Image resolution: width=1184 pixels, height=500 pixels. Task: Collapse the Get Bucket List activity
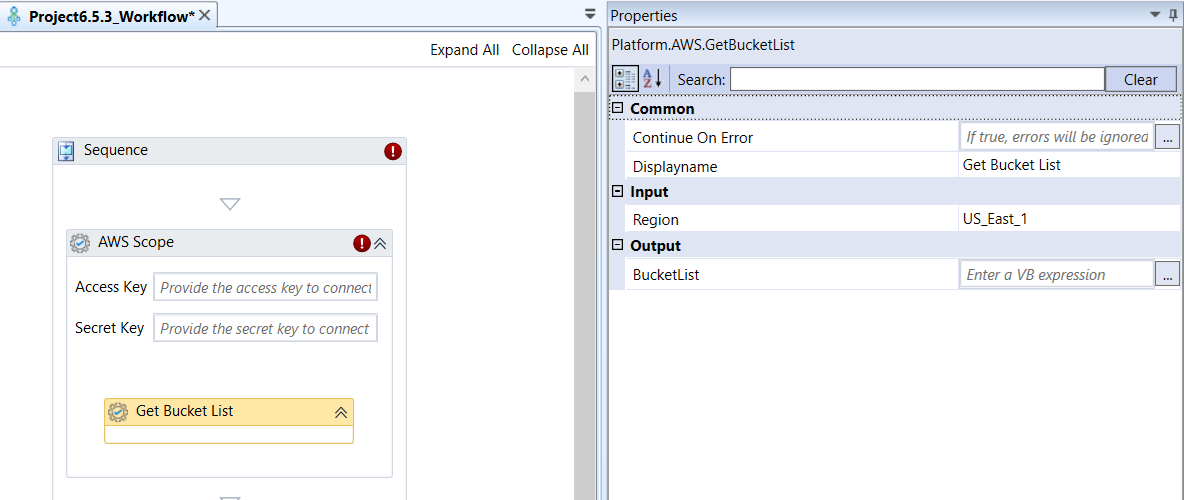pyautogui.click(x=341, y=412)
